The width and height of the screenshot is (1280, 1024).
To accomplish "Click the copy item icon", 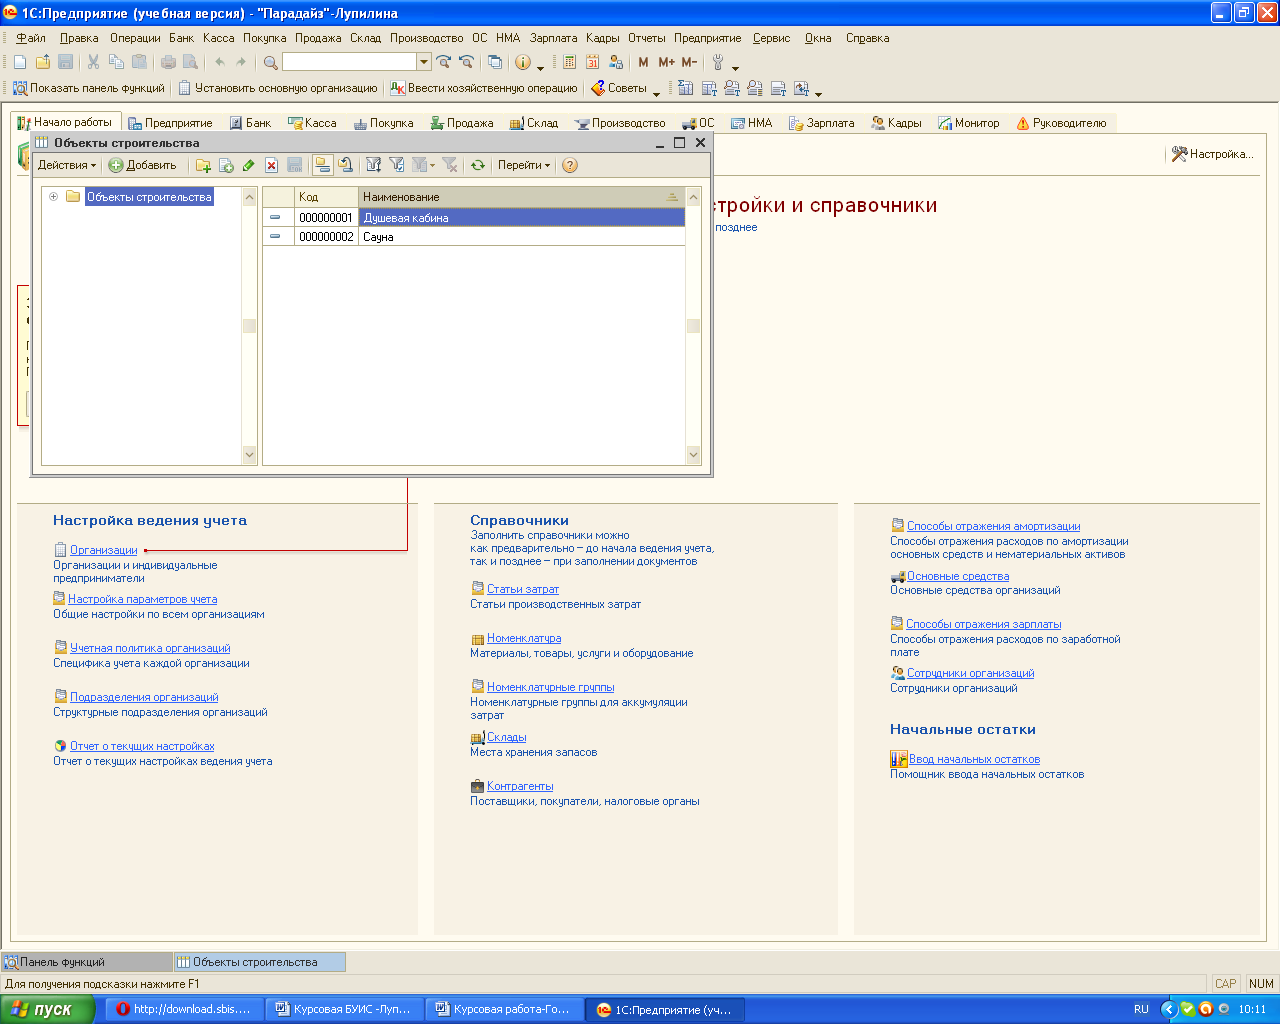I will coord(226,166).
